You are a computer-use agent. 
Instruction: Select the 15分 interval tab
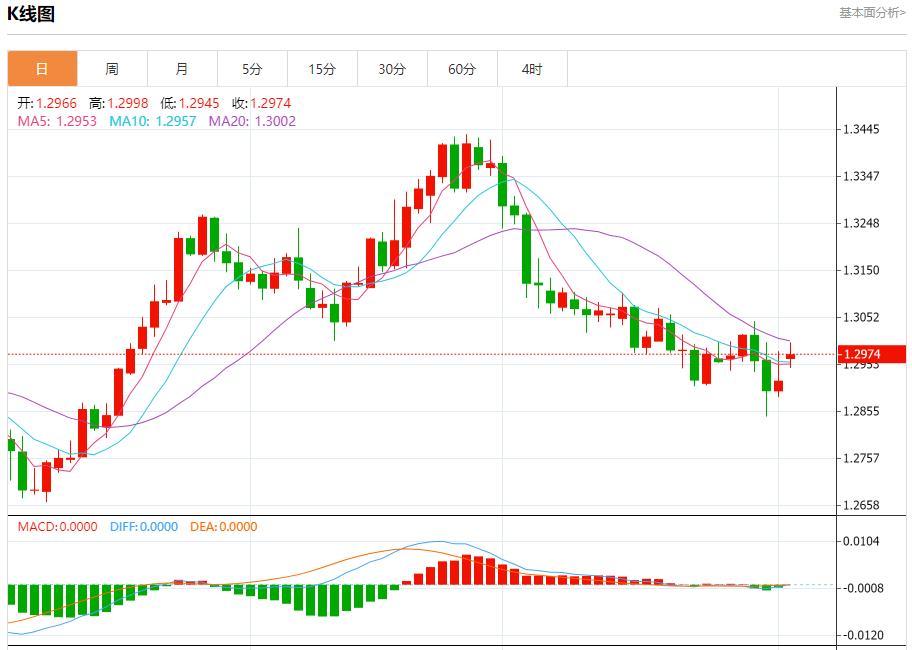(x=322, y=69)
